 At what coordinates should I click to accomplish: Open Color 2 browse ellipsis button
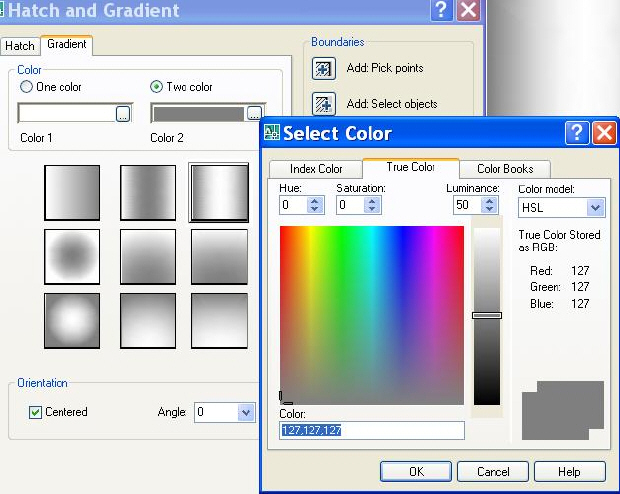click(254, 113)
